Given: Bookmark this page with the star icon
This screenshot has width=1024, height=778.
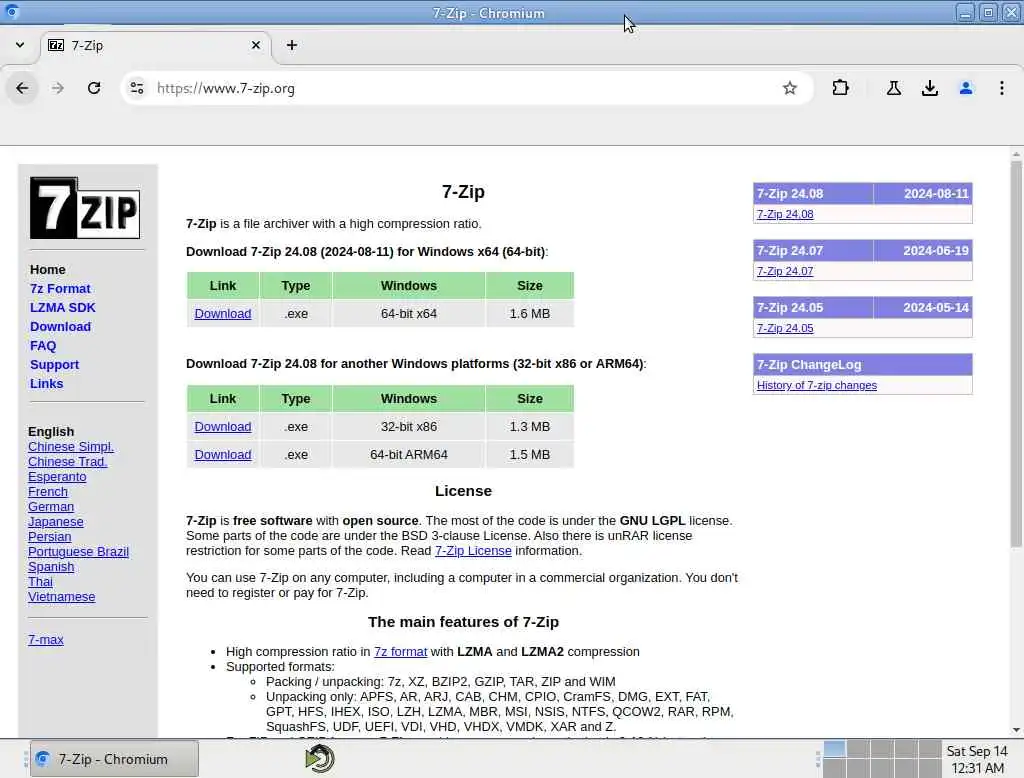Looking at the screenshot, I should tap(790, 88).
